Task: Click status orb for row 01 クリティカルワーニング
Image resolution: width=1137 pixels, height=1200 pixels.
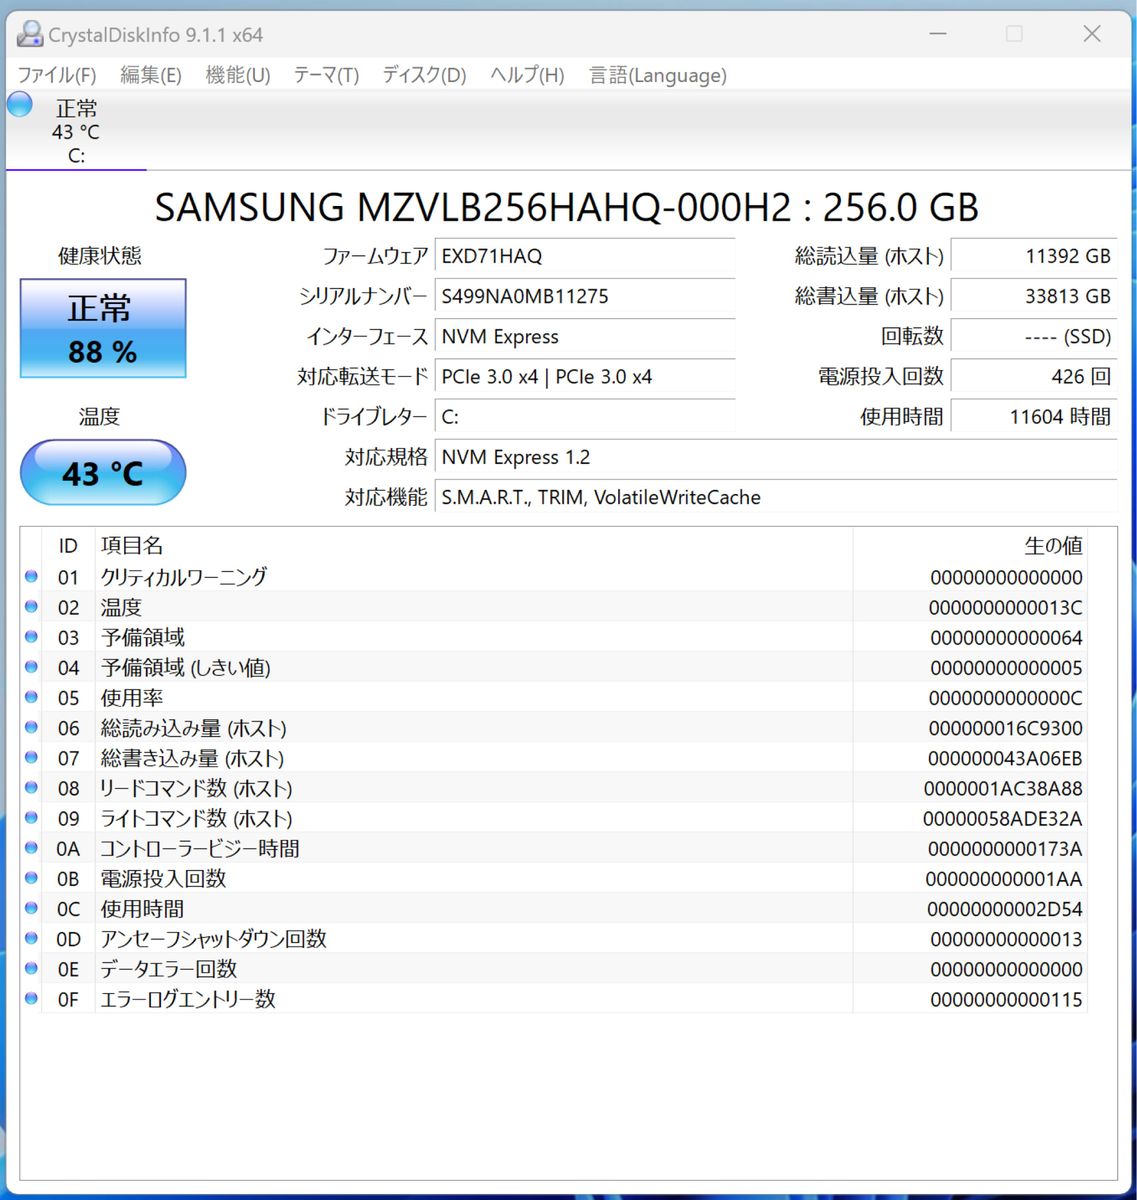Action: (x=31, y=577)
